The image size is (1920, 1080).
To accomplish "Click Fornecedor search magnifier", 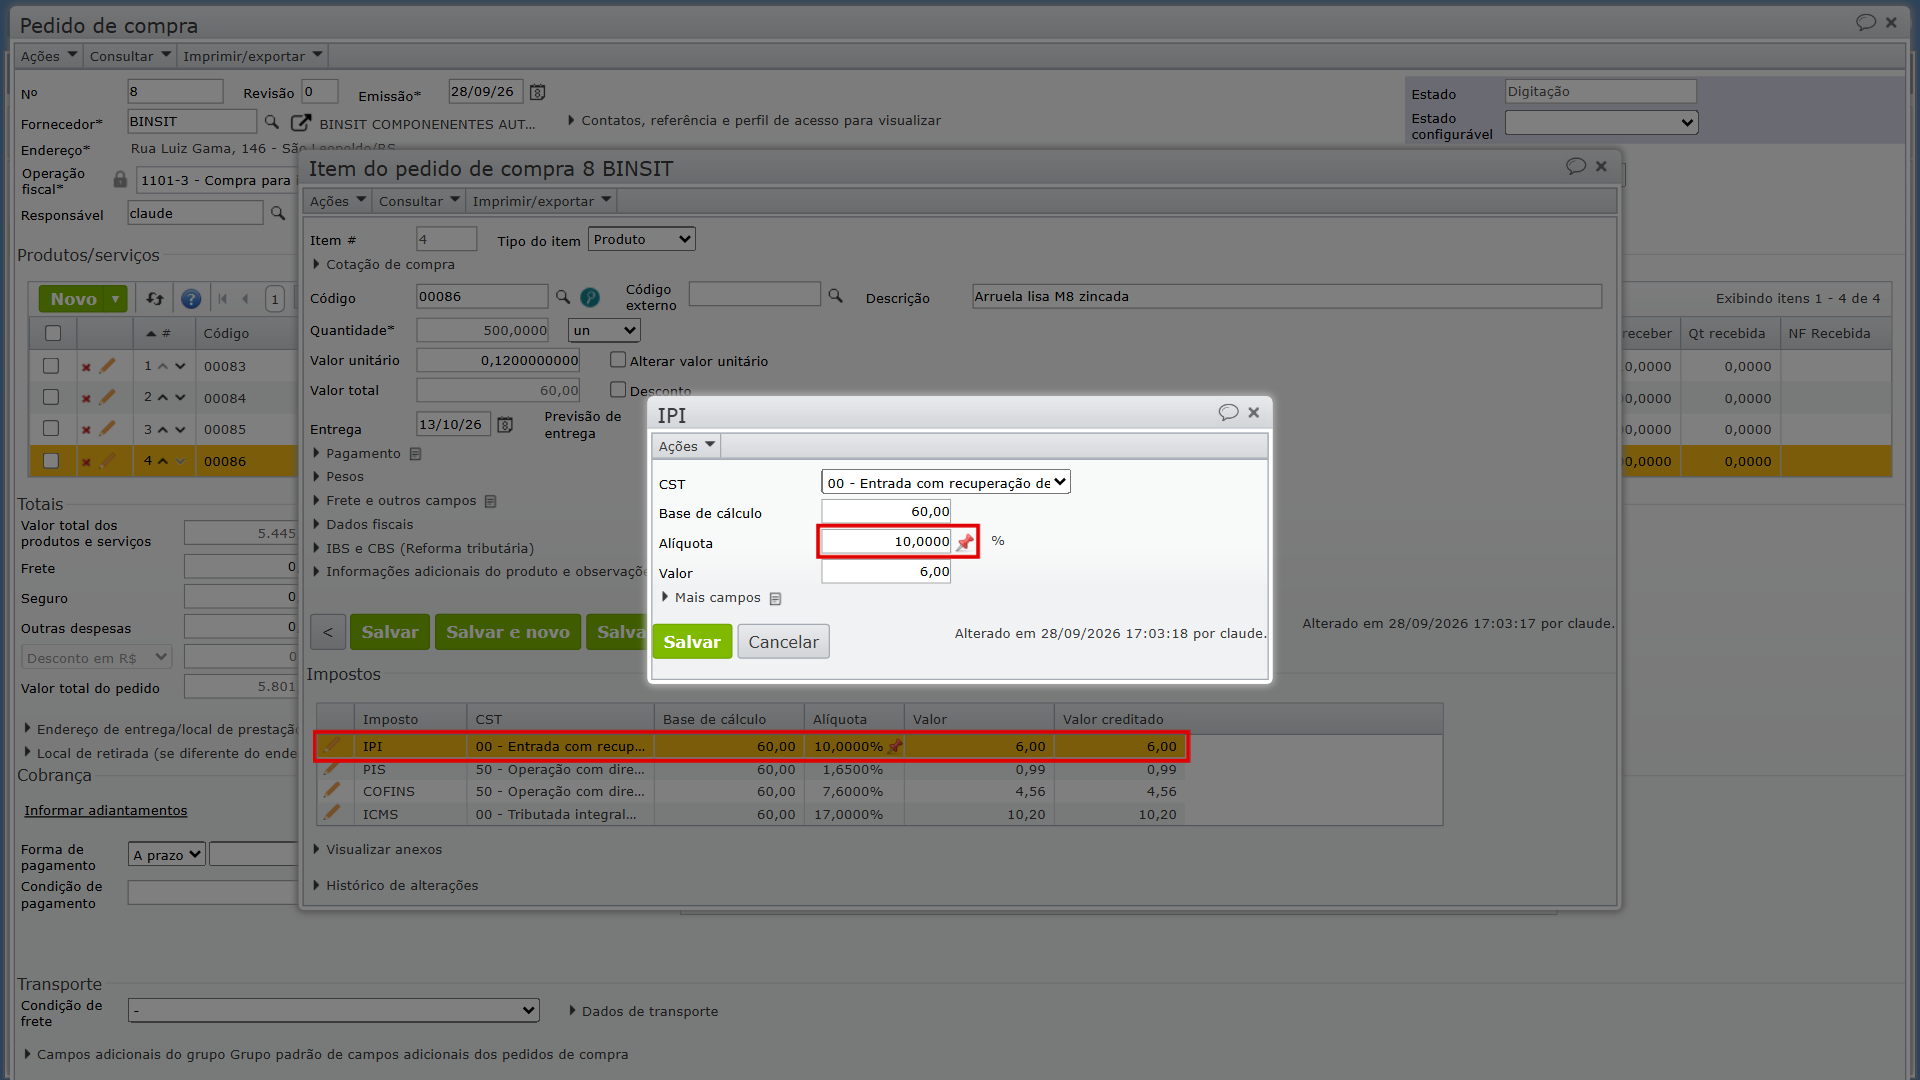I will pyautogui.click(x=271, y=122).
